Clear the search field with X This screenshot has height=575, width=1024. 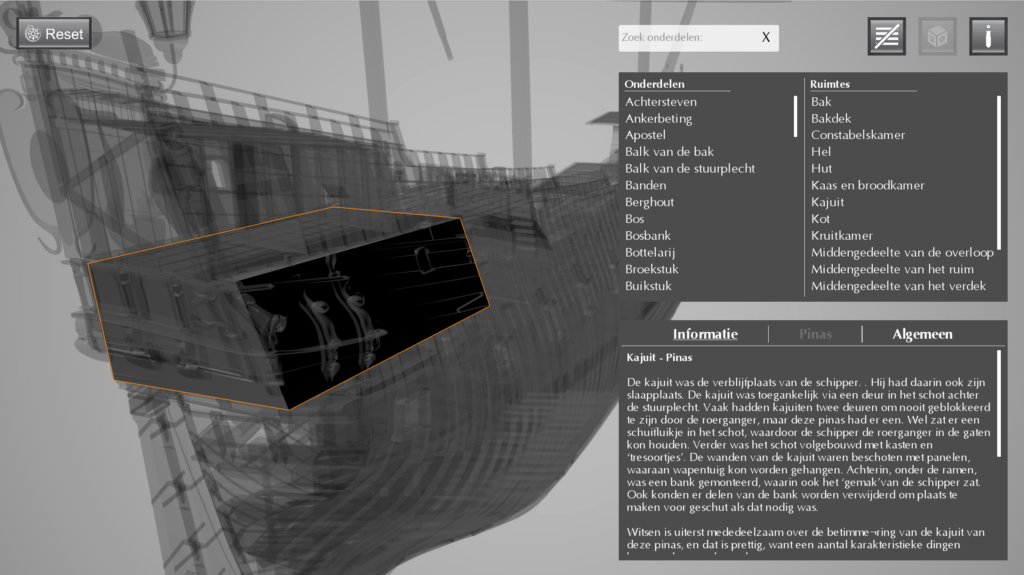tap(766, 38)
